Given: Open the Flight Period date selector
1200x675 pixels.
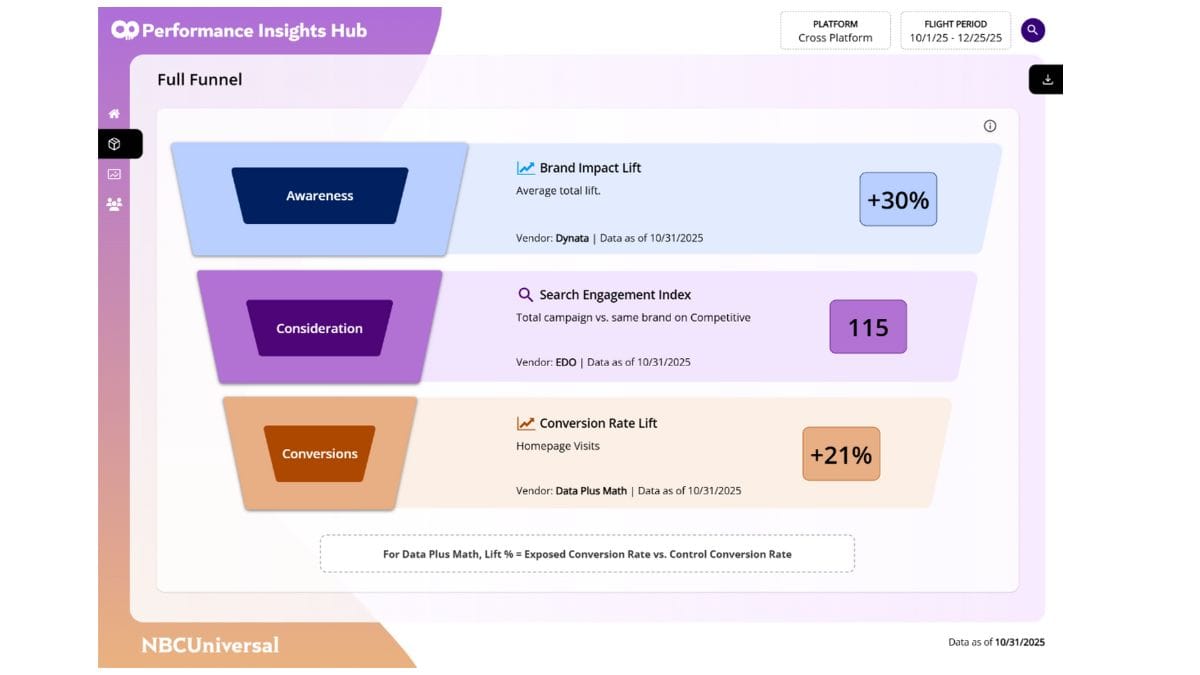Looking at the screenshot, I should point(955,31).
